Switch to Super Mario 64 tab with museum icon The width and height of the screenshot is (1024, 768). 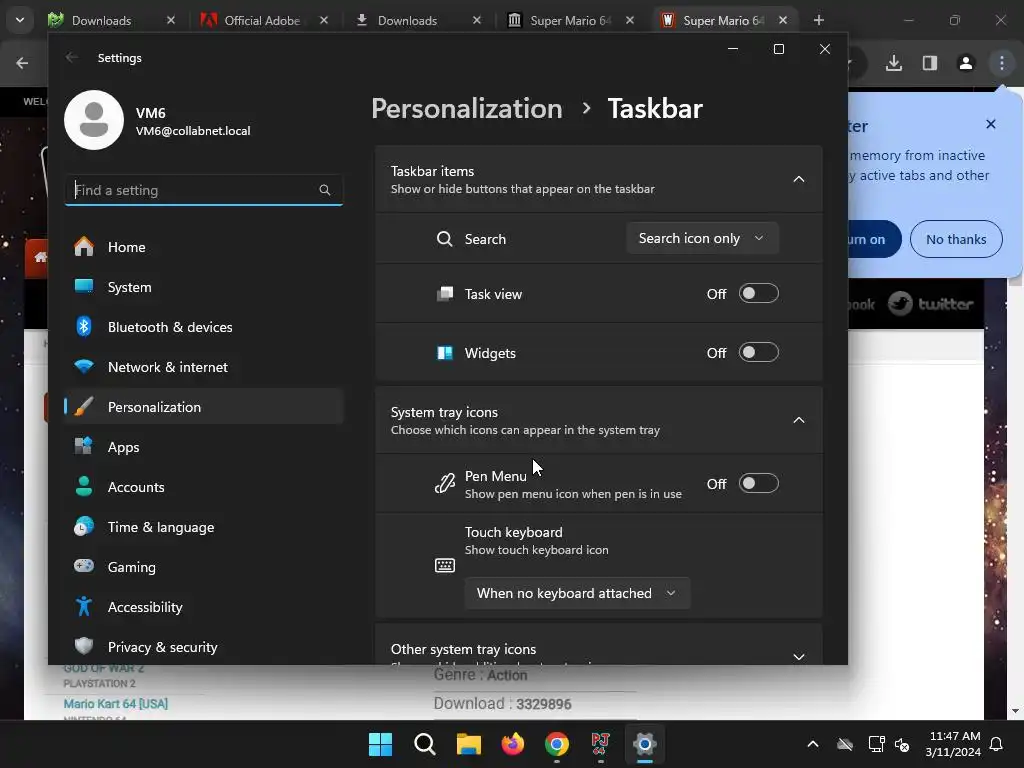570,20
